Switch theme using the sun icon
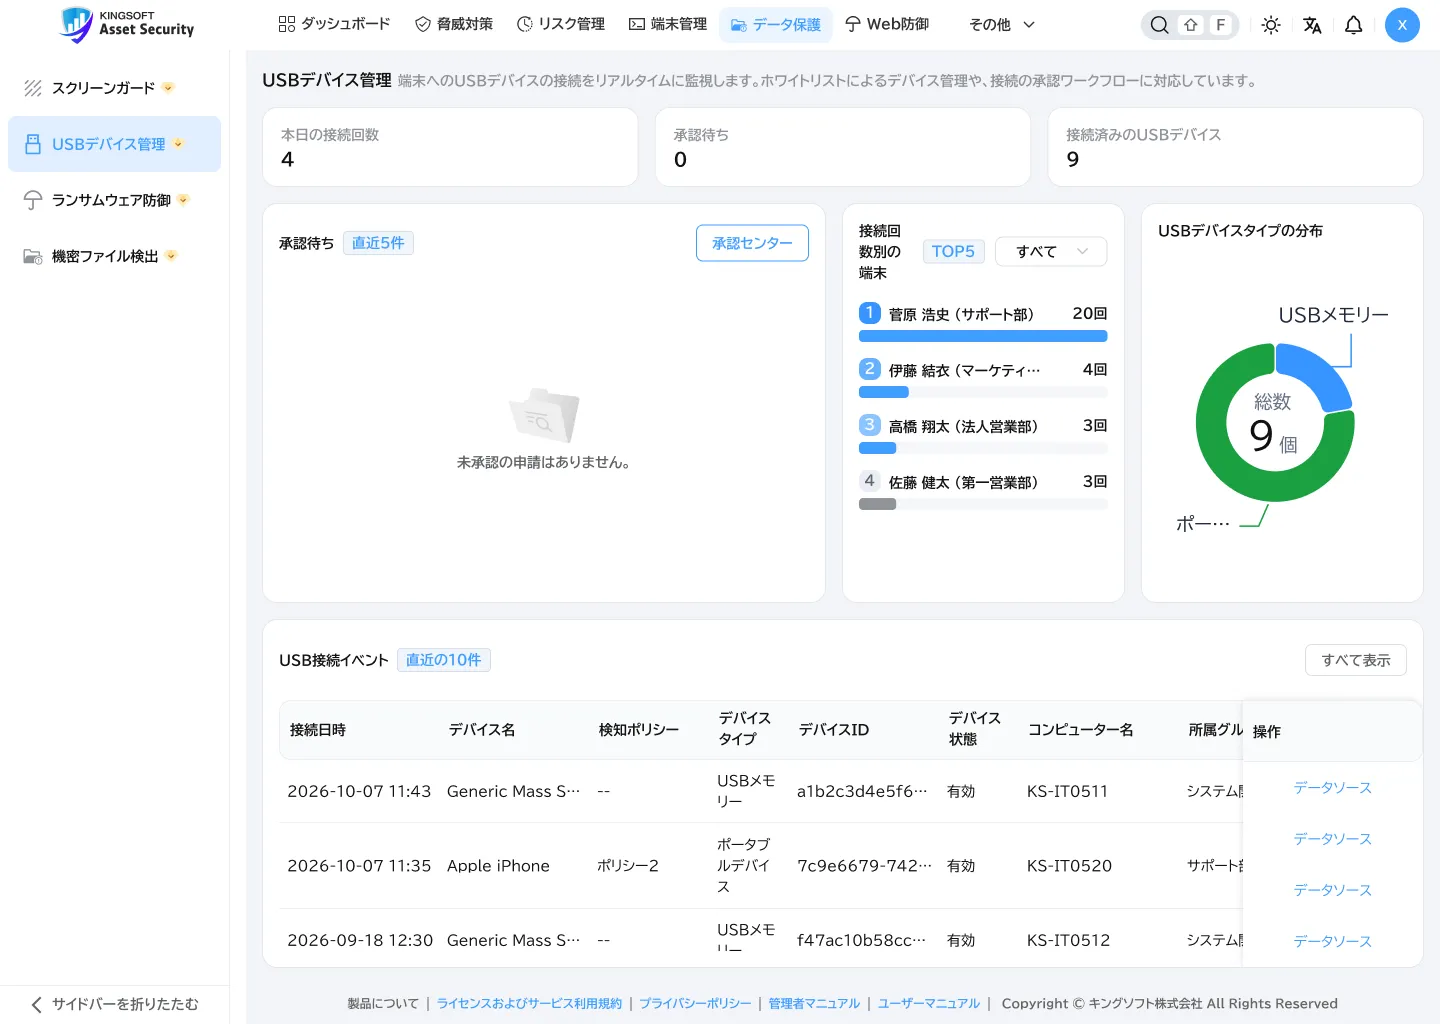 click(1271, 25)
